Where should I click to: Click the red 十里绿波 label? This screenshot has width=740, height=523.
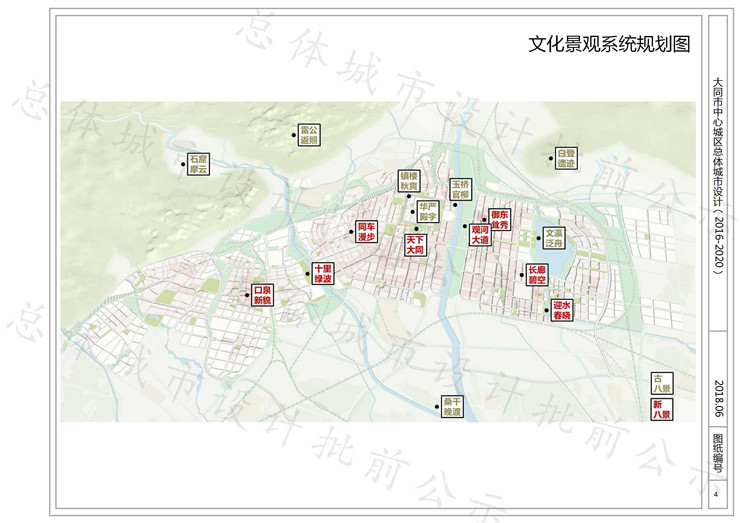point(322,274)
